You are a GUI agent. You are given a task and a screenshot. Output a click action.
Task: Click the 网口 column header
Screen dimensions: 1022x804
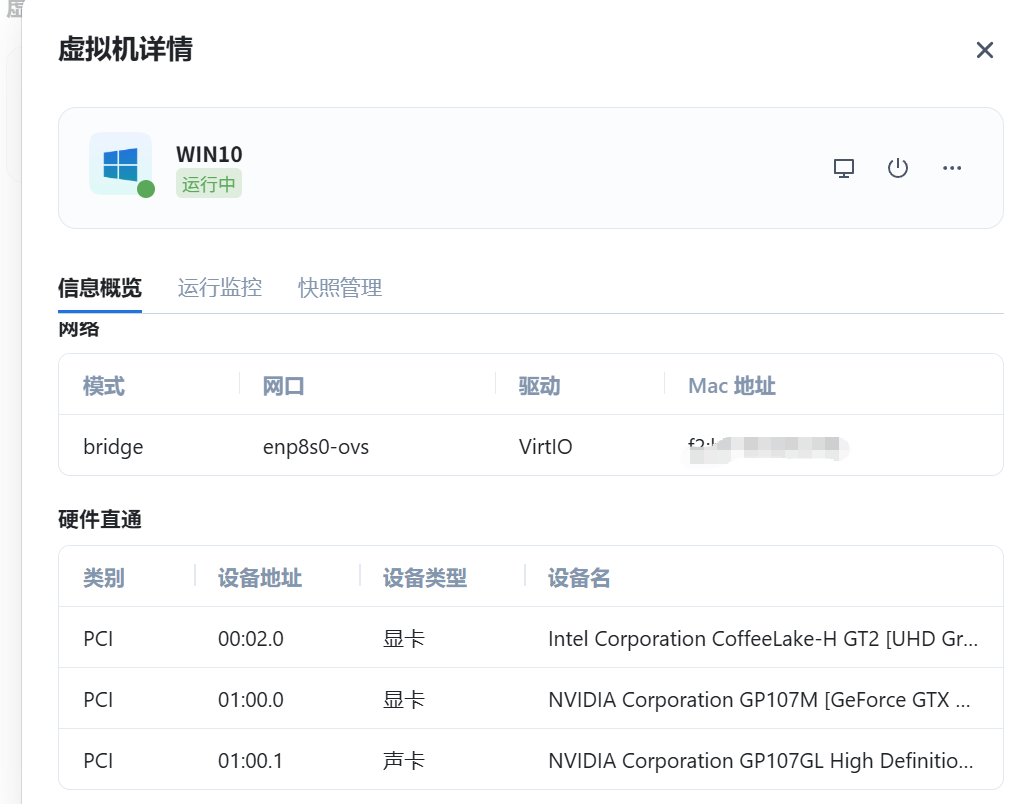(x=284, y=386)
